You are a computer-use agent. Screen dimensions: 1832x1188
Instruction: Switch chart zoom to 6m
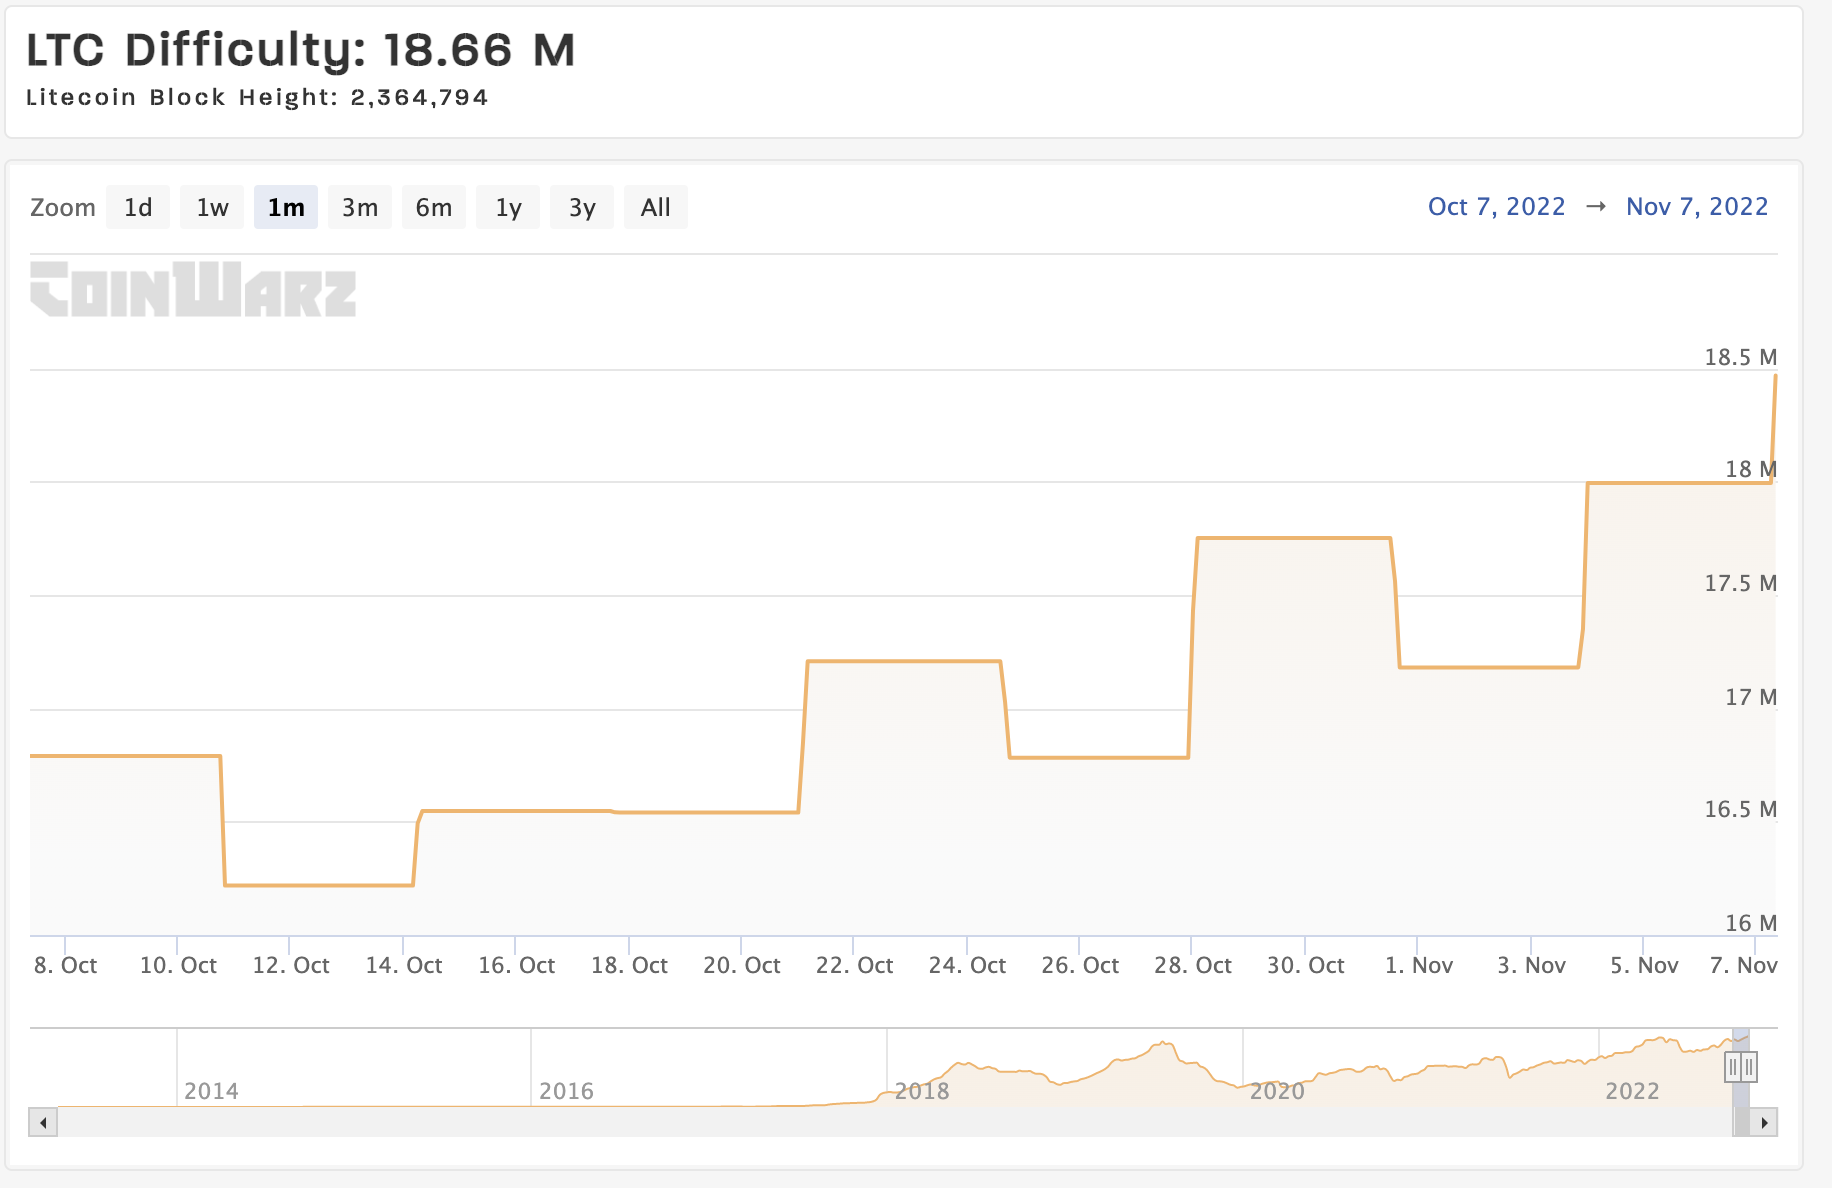434,207
